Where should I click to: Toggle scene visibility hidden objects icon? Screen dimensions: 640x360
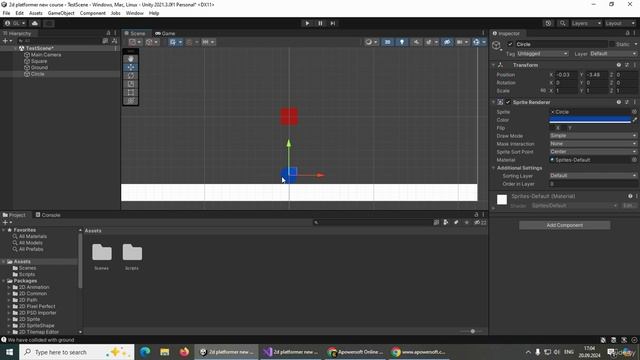447,42
